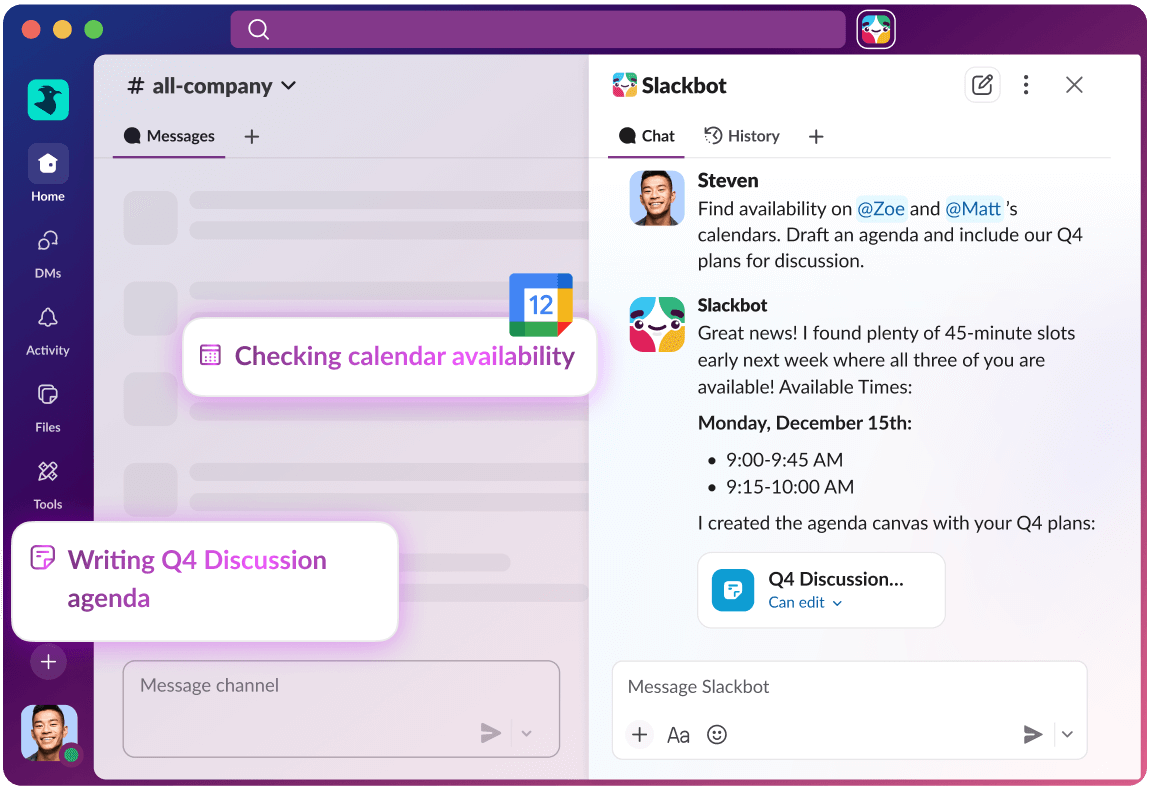Compose a new message via the pencil icon
Image resolution: width=1150 pixels, height=790 pixels.
coord(981,85)
